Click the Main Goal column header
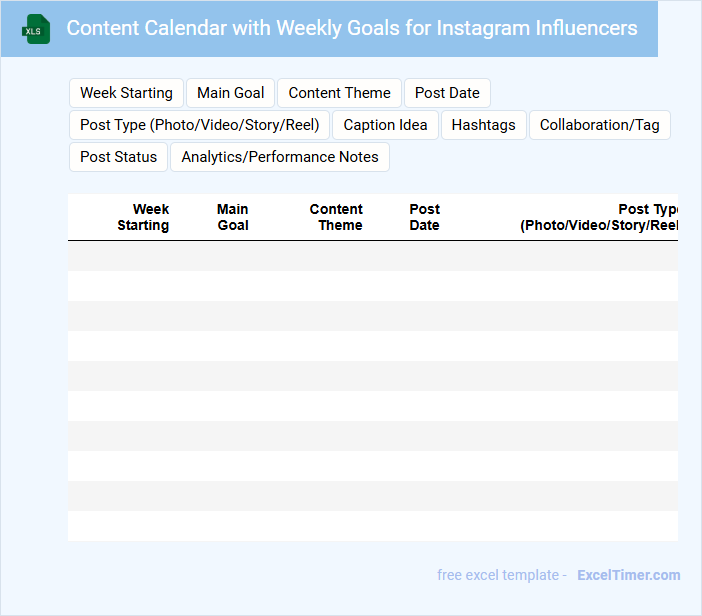The height and width of the screenshot is (616, 702). point(232,217)
